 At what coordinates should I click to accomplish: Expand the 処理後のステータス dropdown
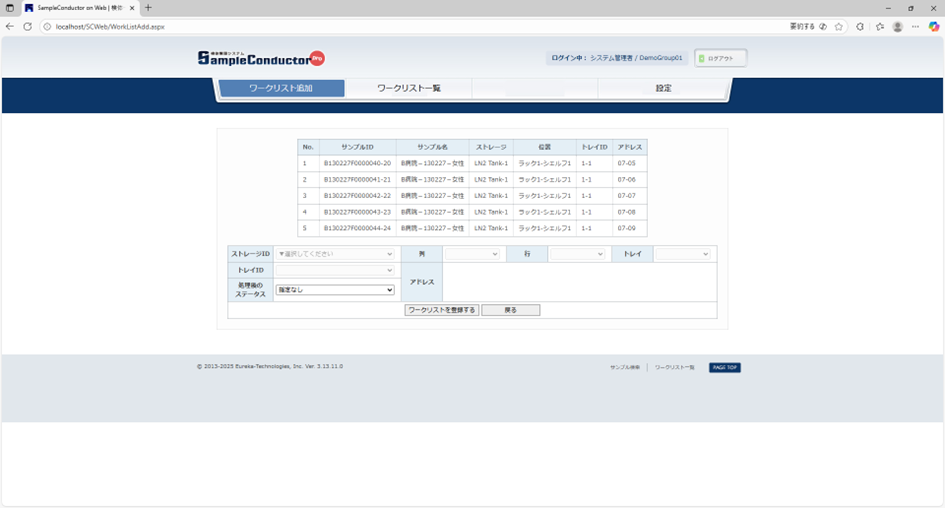click(x=335, y=290)
